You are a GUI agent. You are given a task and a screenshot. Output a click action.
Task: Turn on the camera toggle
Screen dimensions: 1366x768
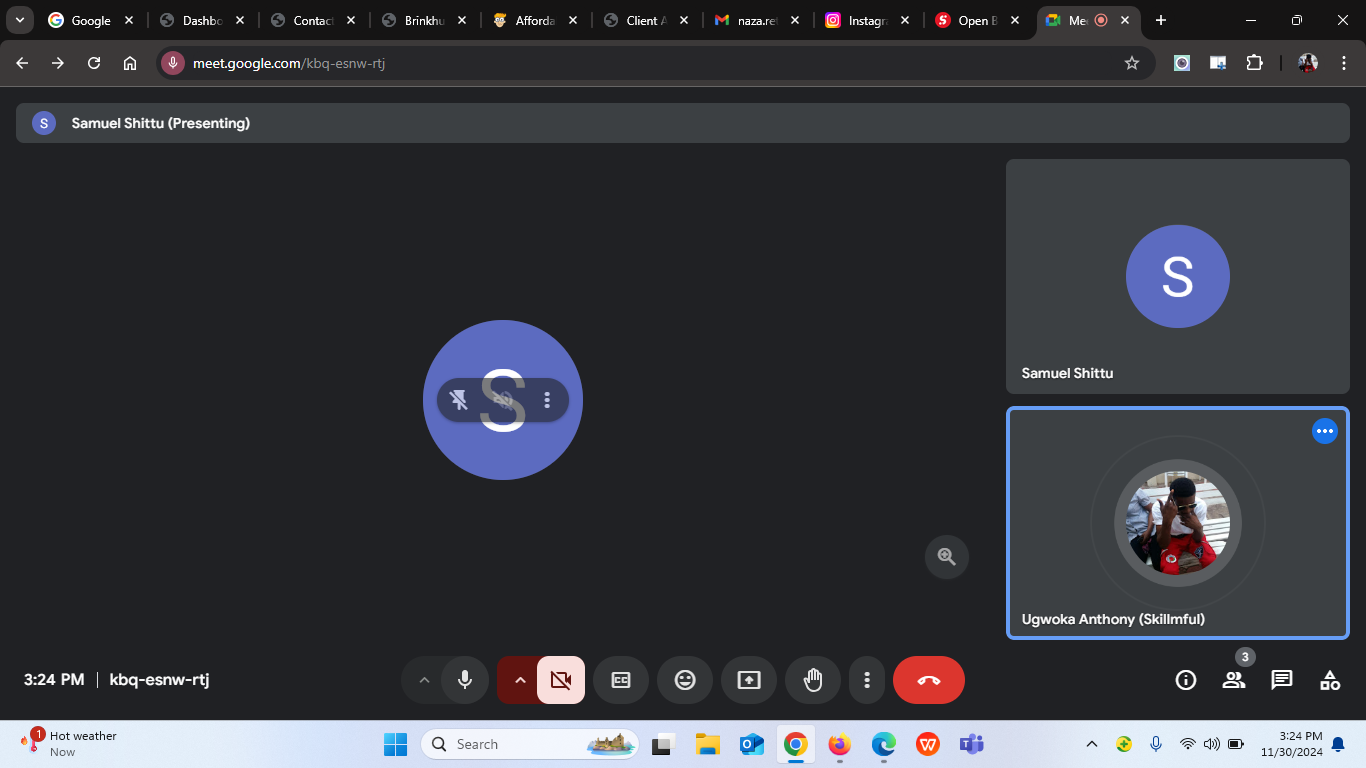(x=561, y=680)
